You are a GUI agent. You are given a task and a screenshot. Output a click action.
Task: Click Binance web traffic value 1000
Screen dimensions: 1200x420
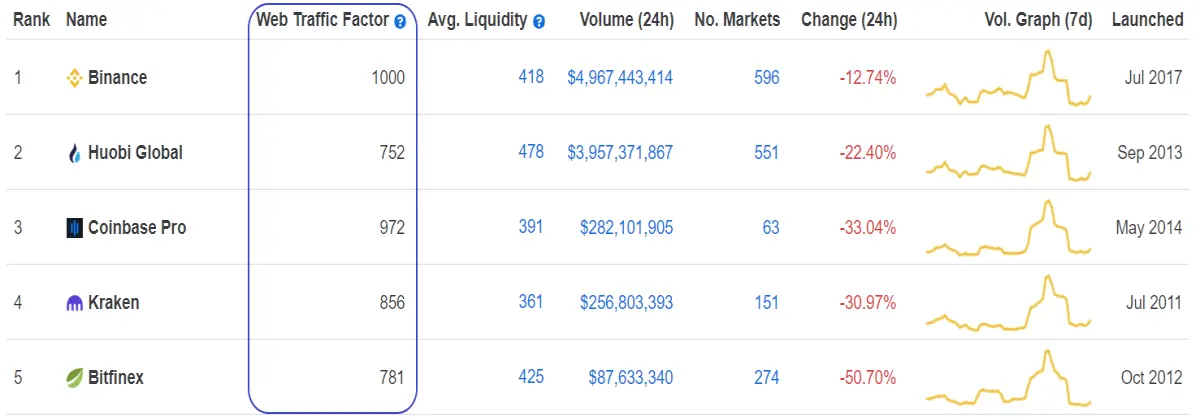tap(387, 77)
